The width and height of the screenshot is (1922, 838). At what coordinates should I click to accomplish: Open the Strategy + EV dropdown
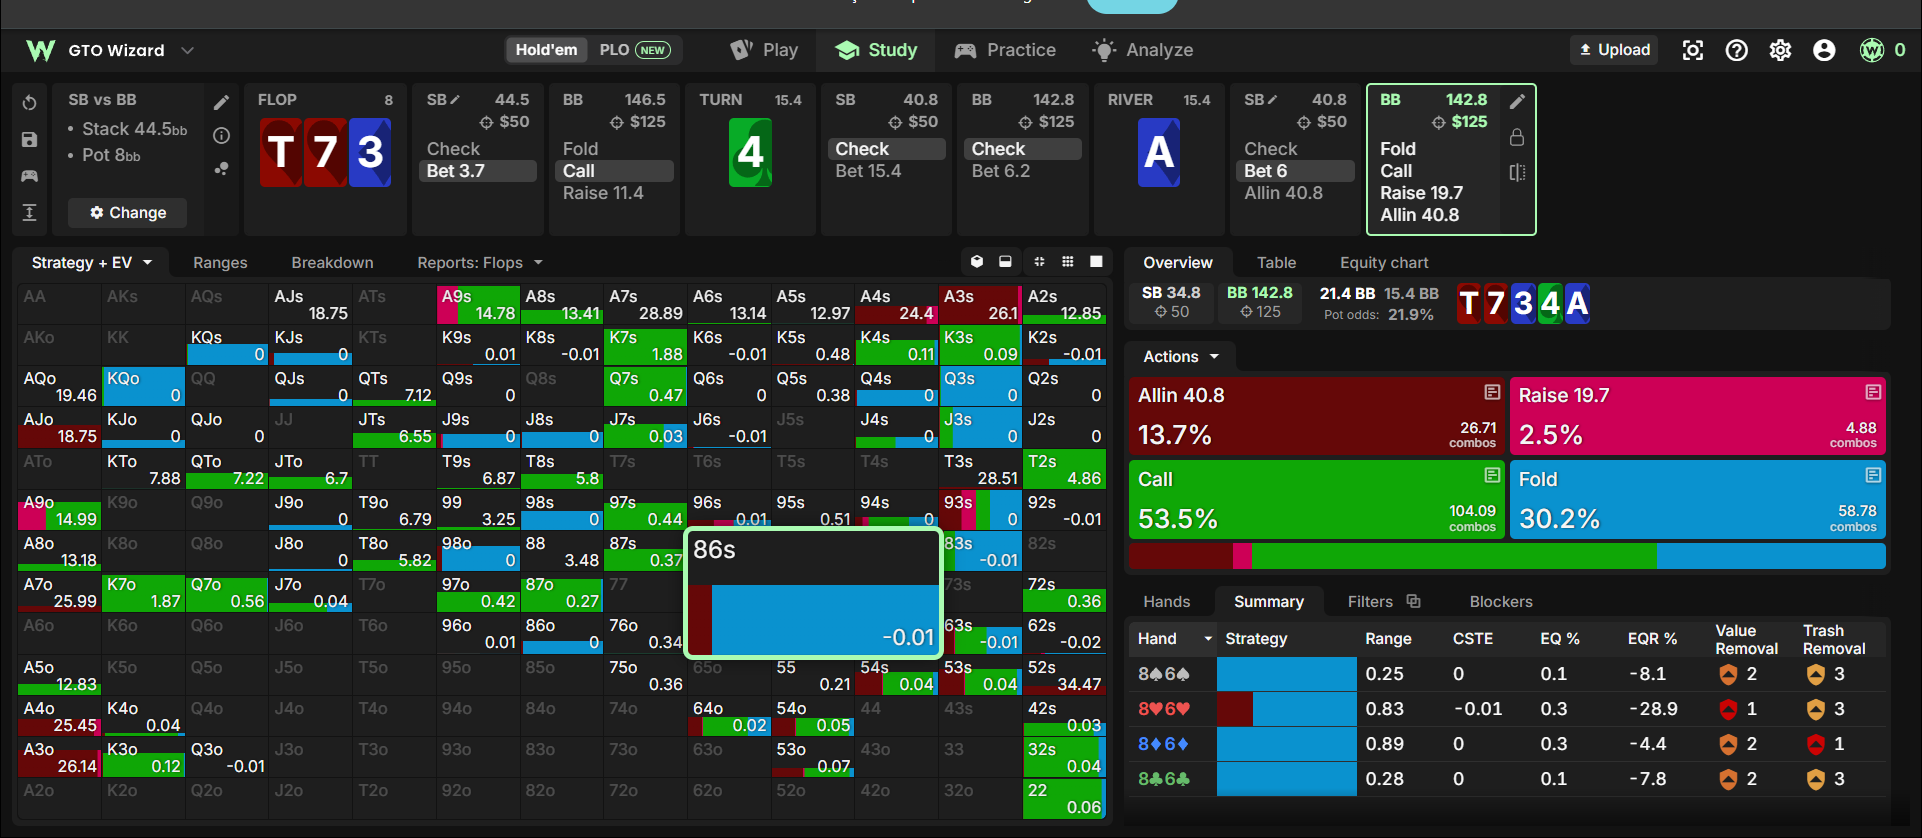[91, 262]
